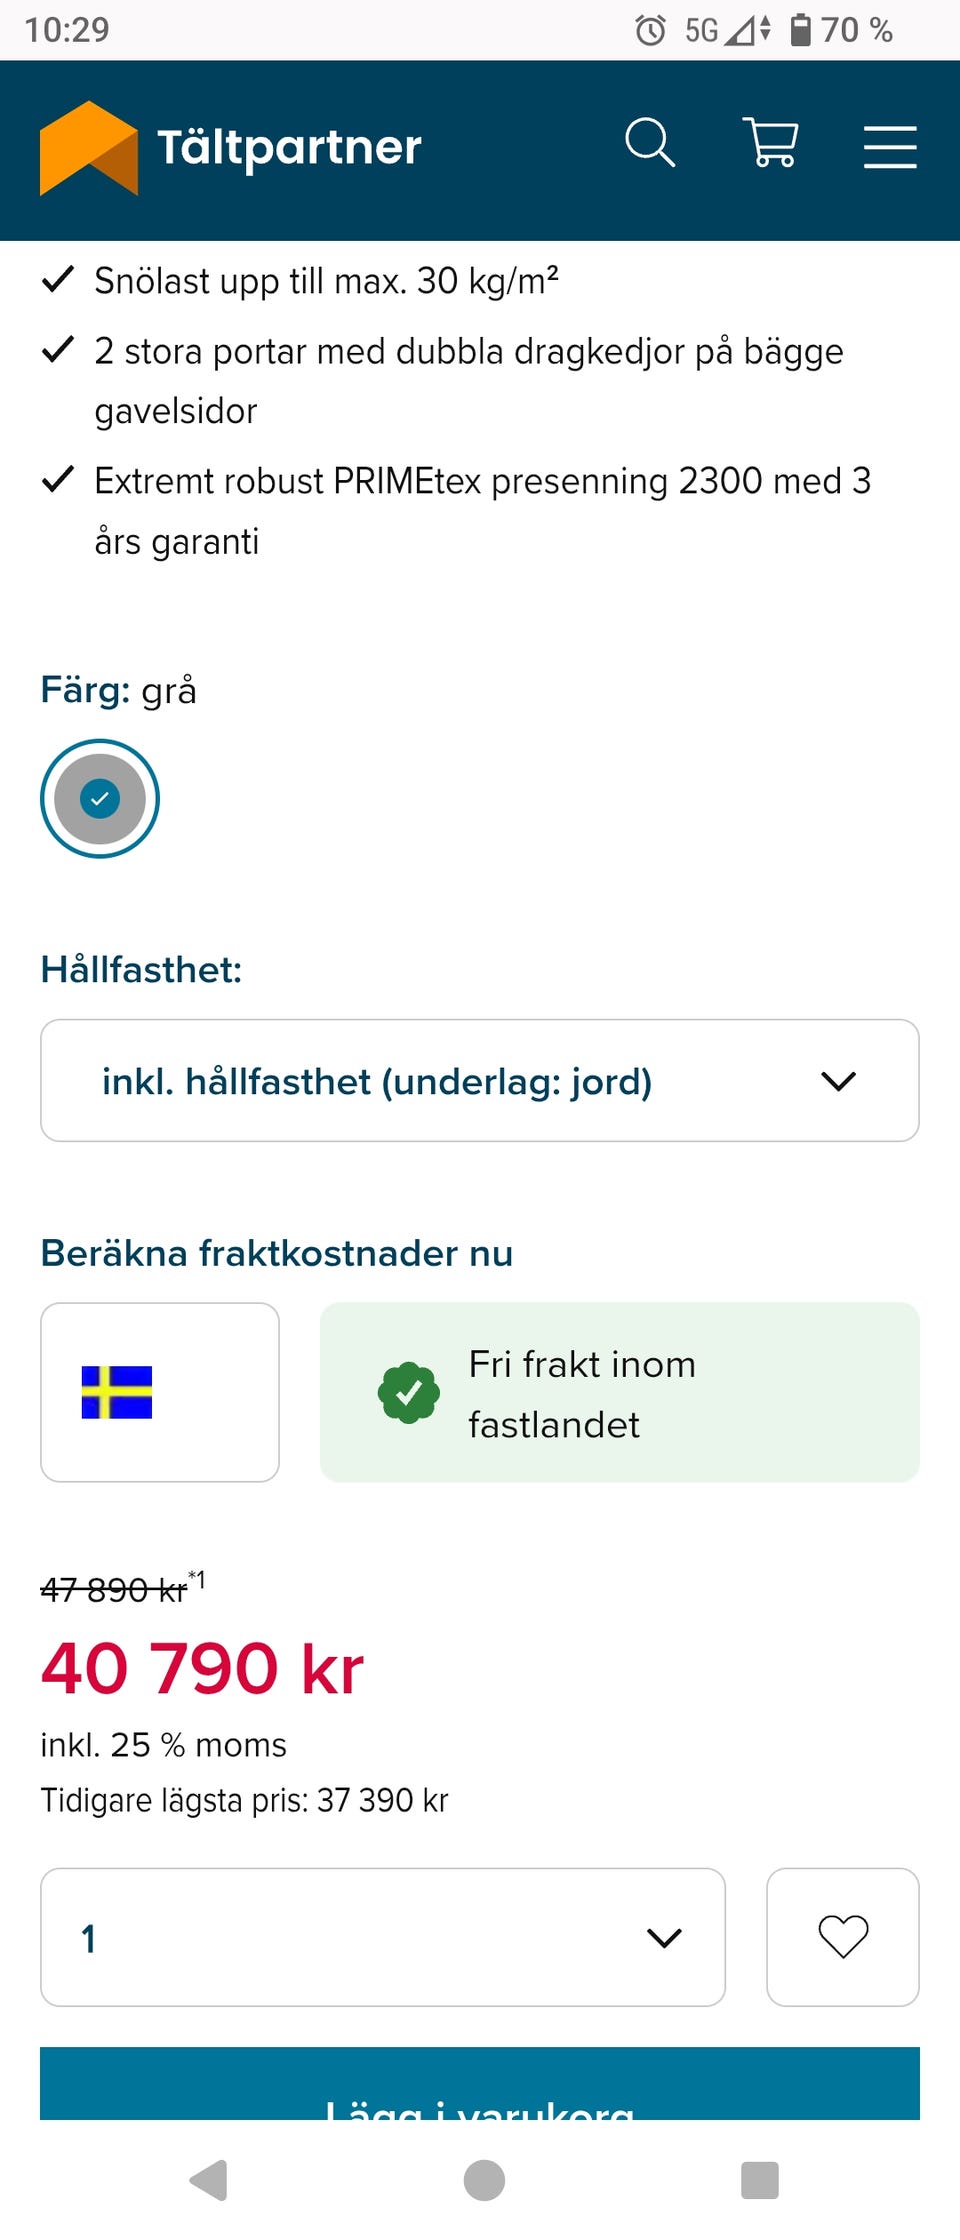
Task: Tap the Tältpartner brand name text
Action: pos(289,147)
